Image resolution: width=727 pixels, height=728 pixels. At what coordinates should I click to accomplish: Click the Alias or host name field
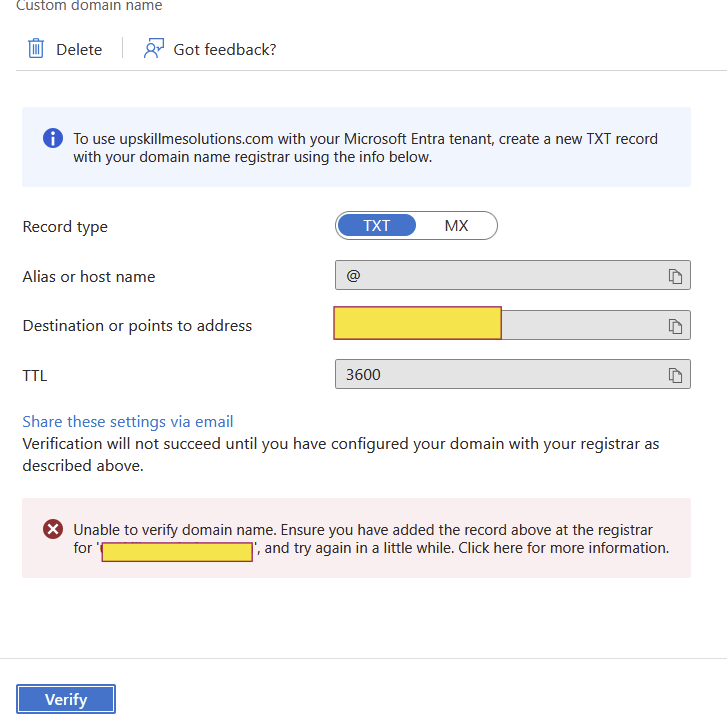click(x=513, y=275)
